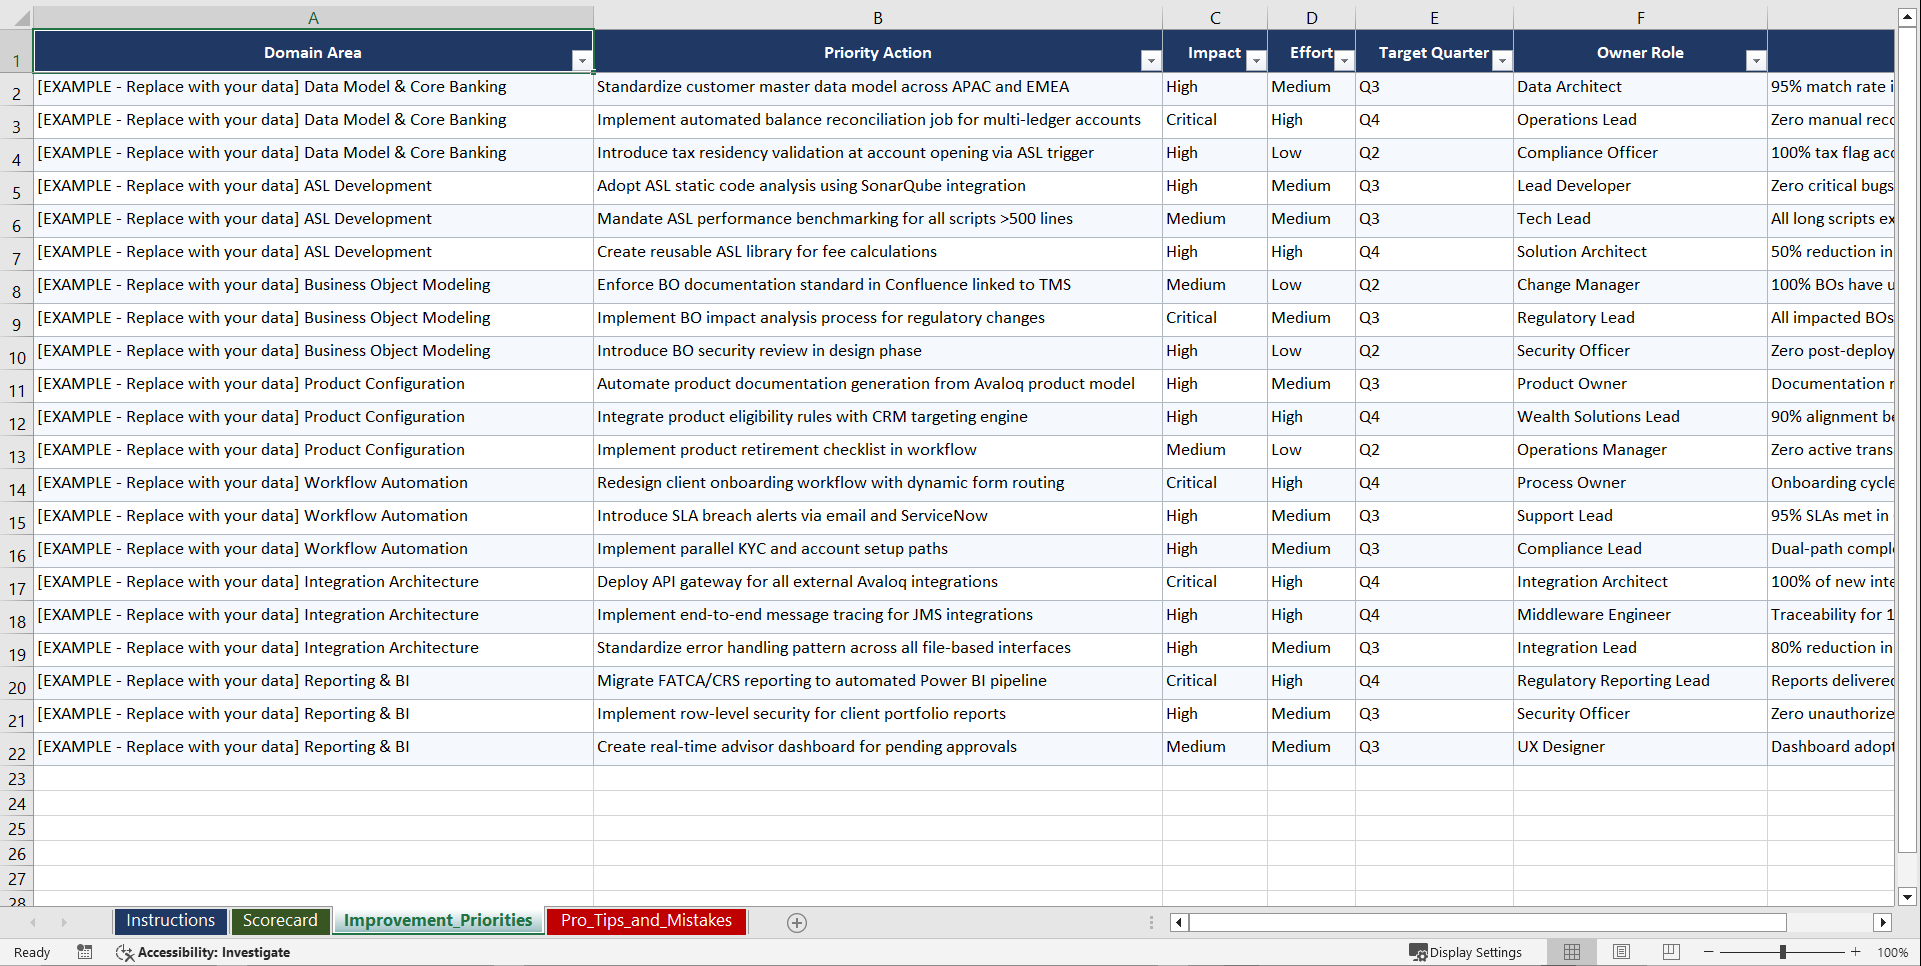This screenshot has height=966, width=1921.
Task: Zoom out using the minus icon
Action: click(x=1709, y=952)
